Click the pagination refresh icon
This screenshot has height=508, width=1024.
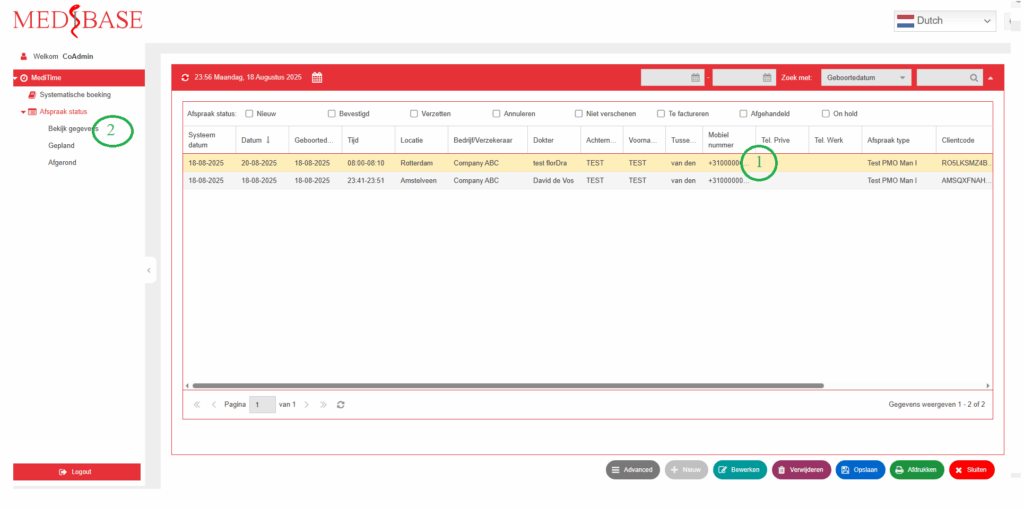tap(341, 405)
